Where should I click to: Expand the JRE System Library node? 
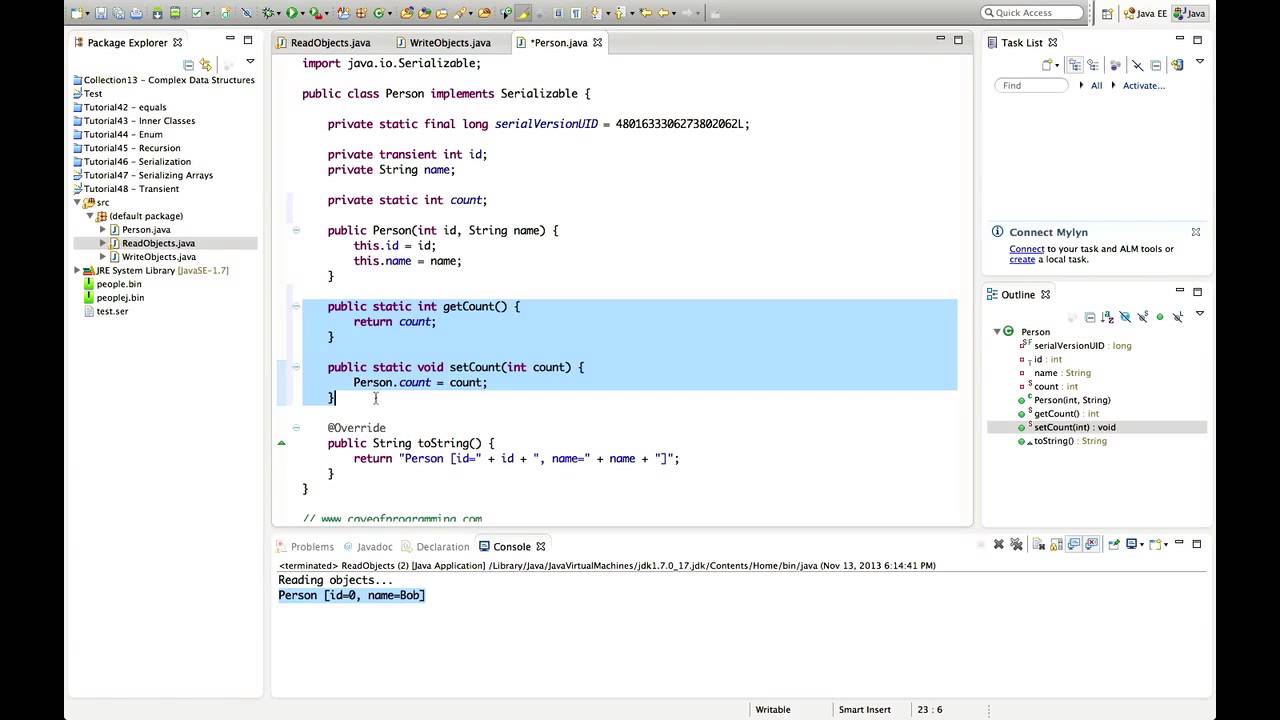pyautogui.click(x=77, y=271)
